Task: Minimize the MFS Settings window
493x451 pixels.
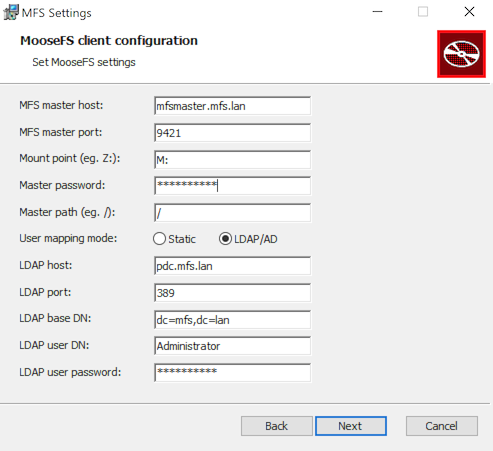Action: coord(377,12)
